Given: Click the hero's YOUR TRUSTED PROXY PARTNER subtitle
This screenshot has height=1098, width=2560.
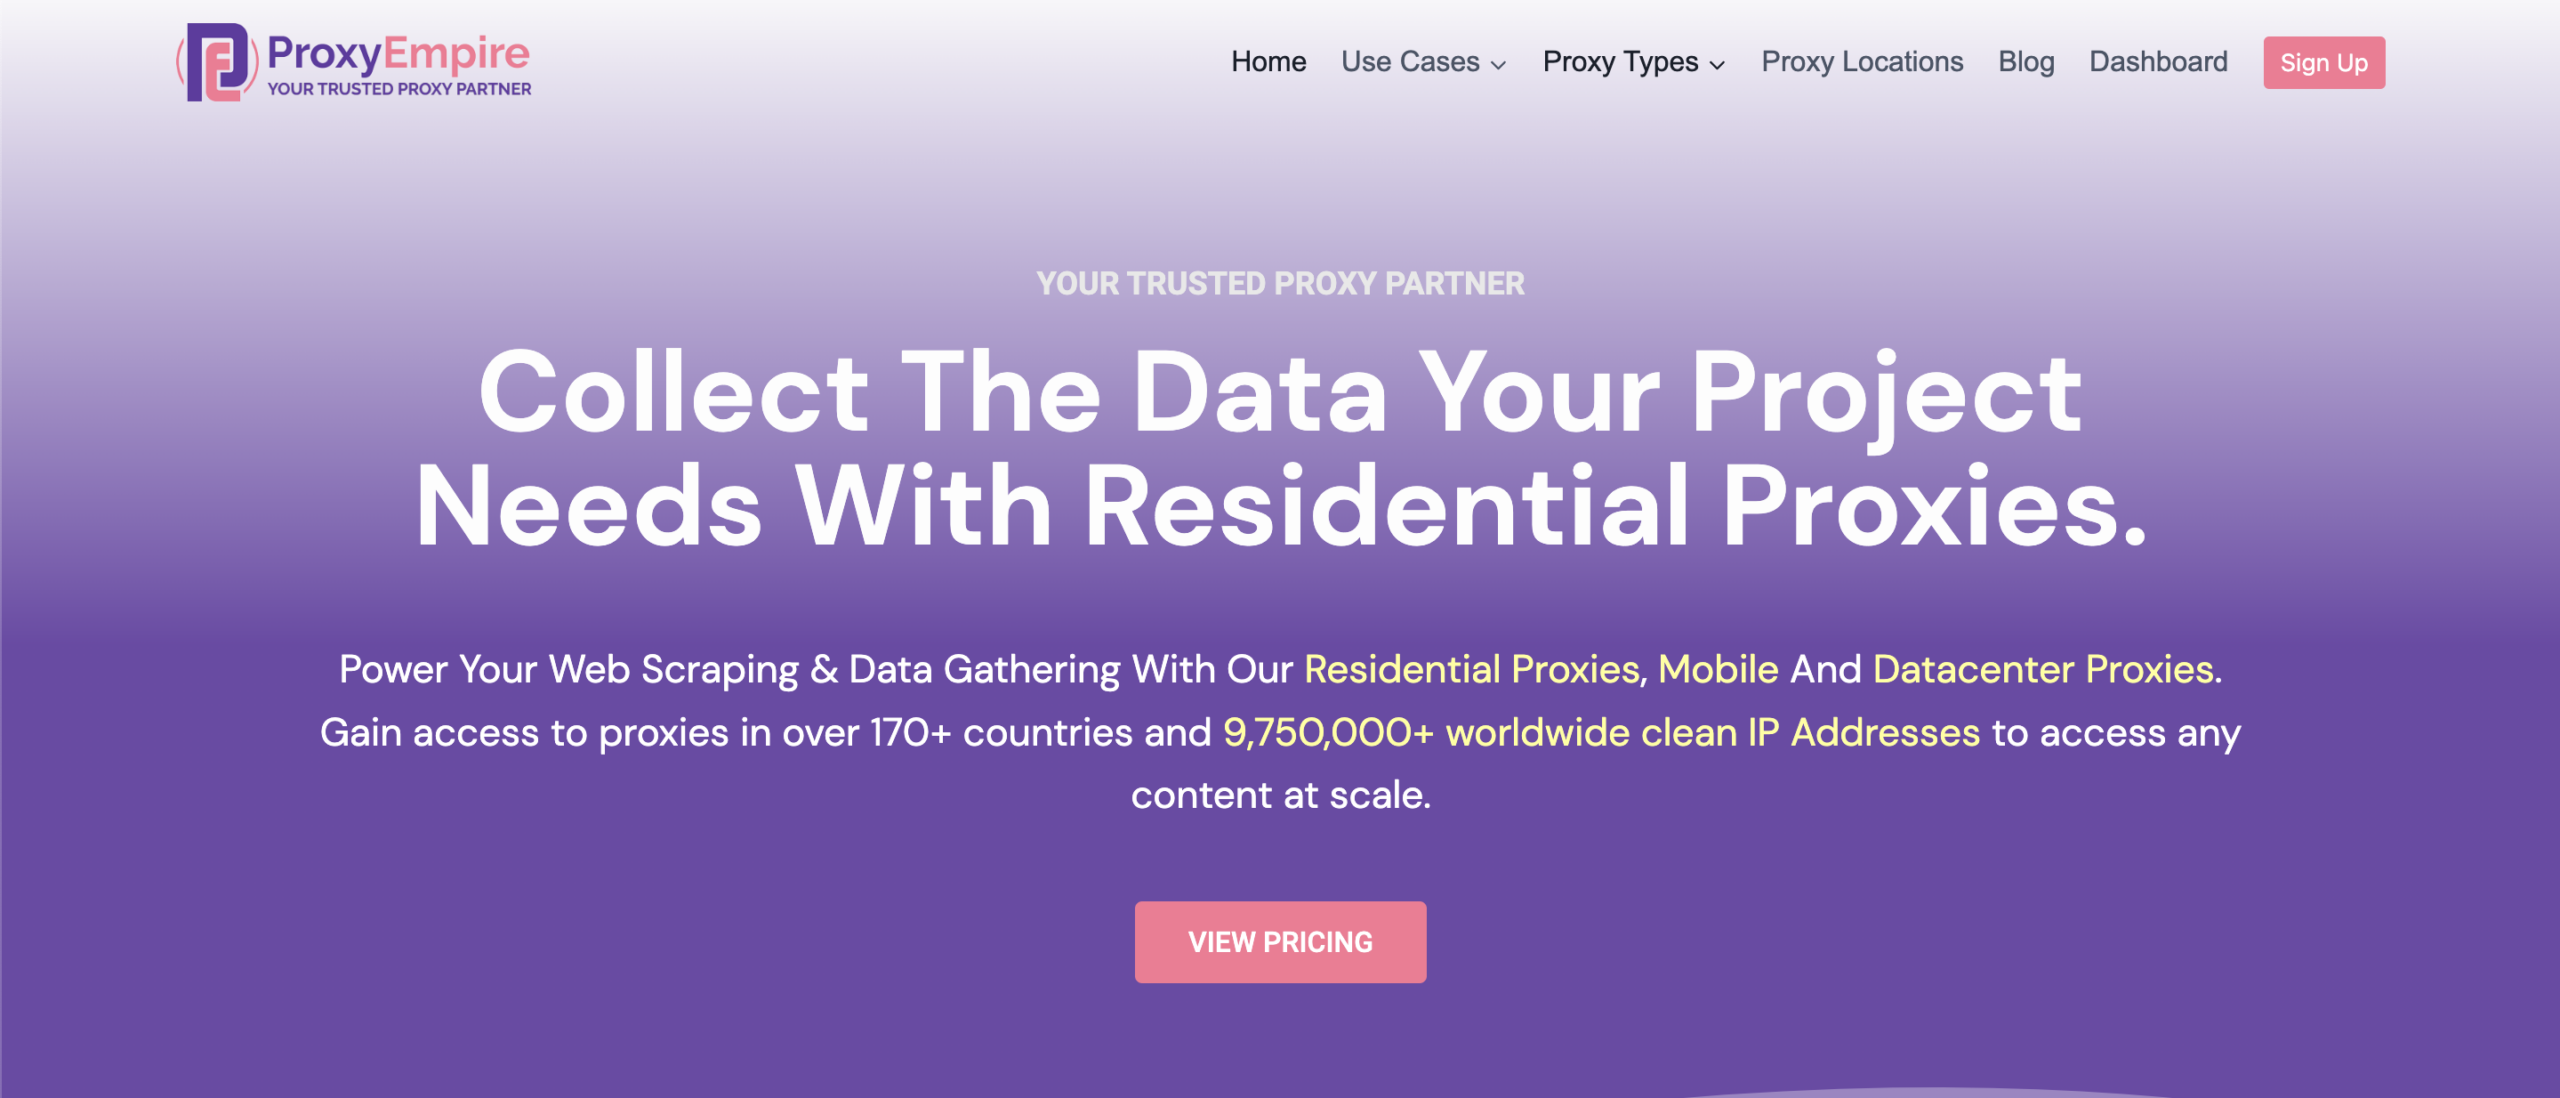Looking at the screenshot, I should [1280, 284].
